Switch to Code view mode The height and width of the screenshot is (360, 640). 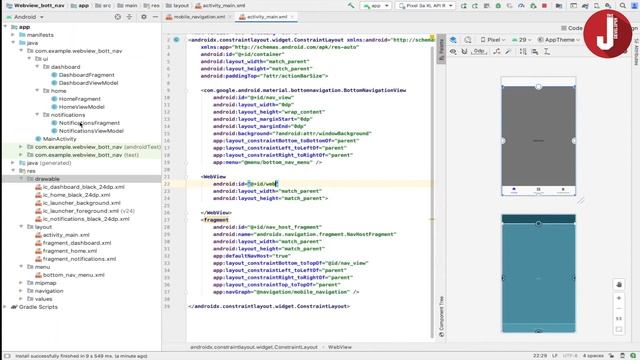[572, 28]
